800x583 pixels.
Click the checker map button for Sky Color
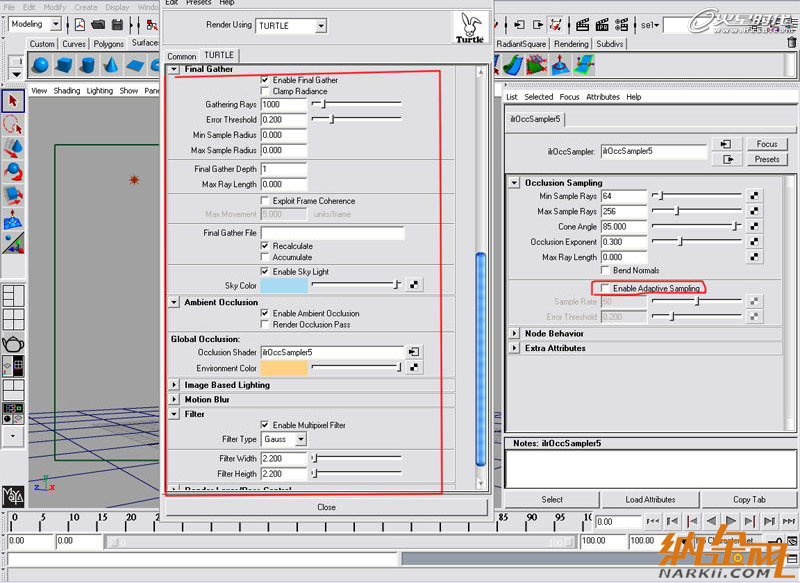tap(413, 285)
